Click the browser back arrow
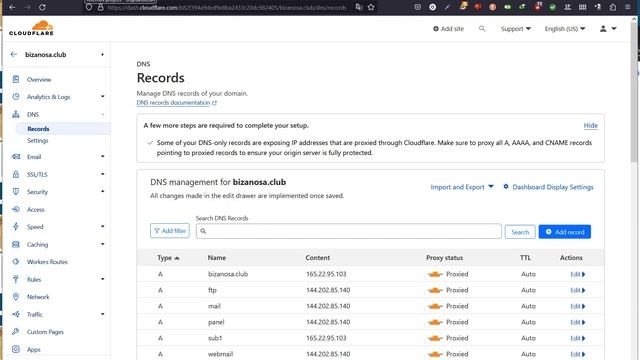This screenshot has height=360, width=640. tap(12, 7)
